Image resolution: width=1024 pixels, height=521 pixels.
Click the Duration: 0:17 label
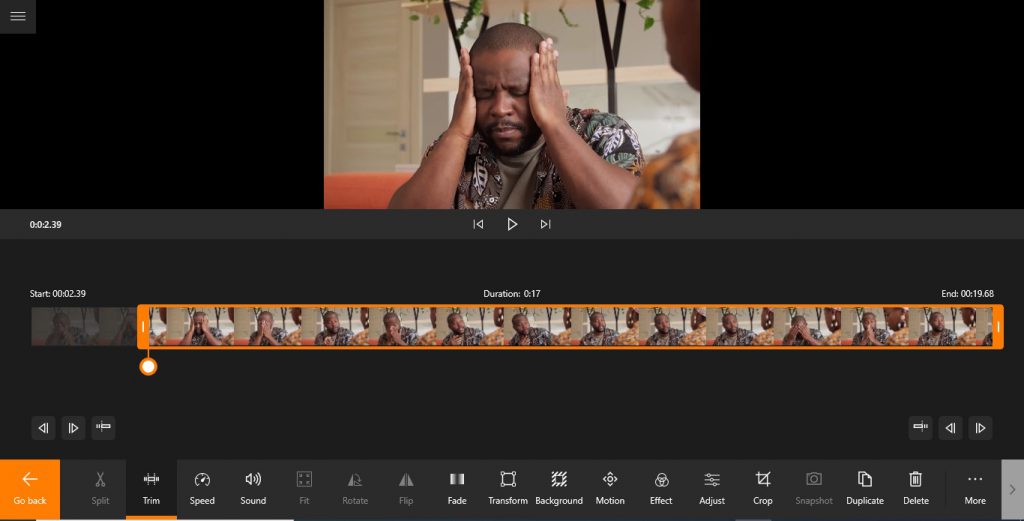511,294
